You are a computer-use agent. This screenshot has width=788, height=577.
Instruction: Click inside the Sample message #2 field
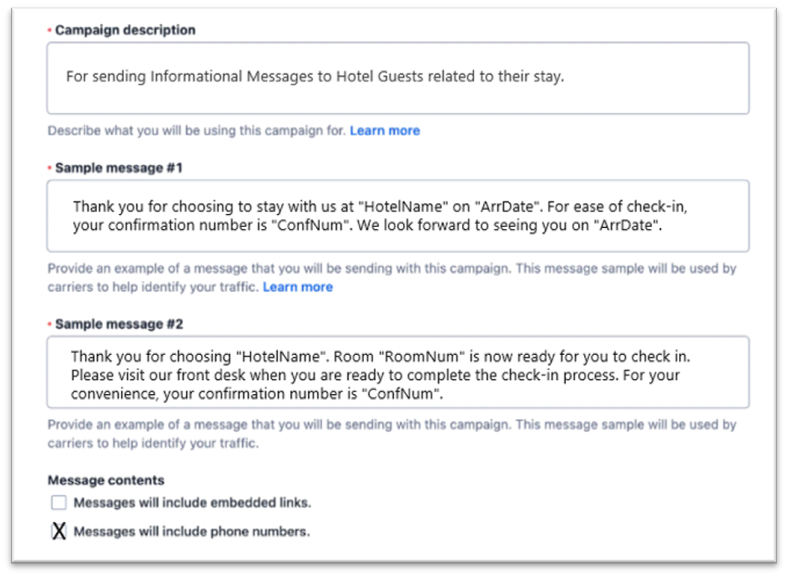click(397, 372)
